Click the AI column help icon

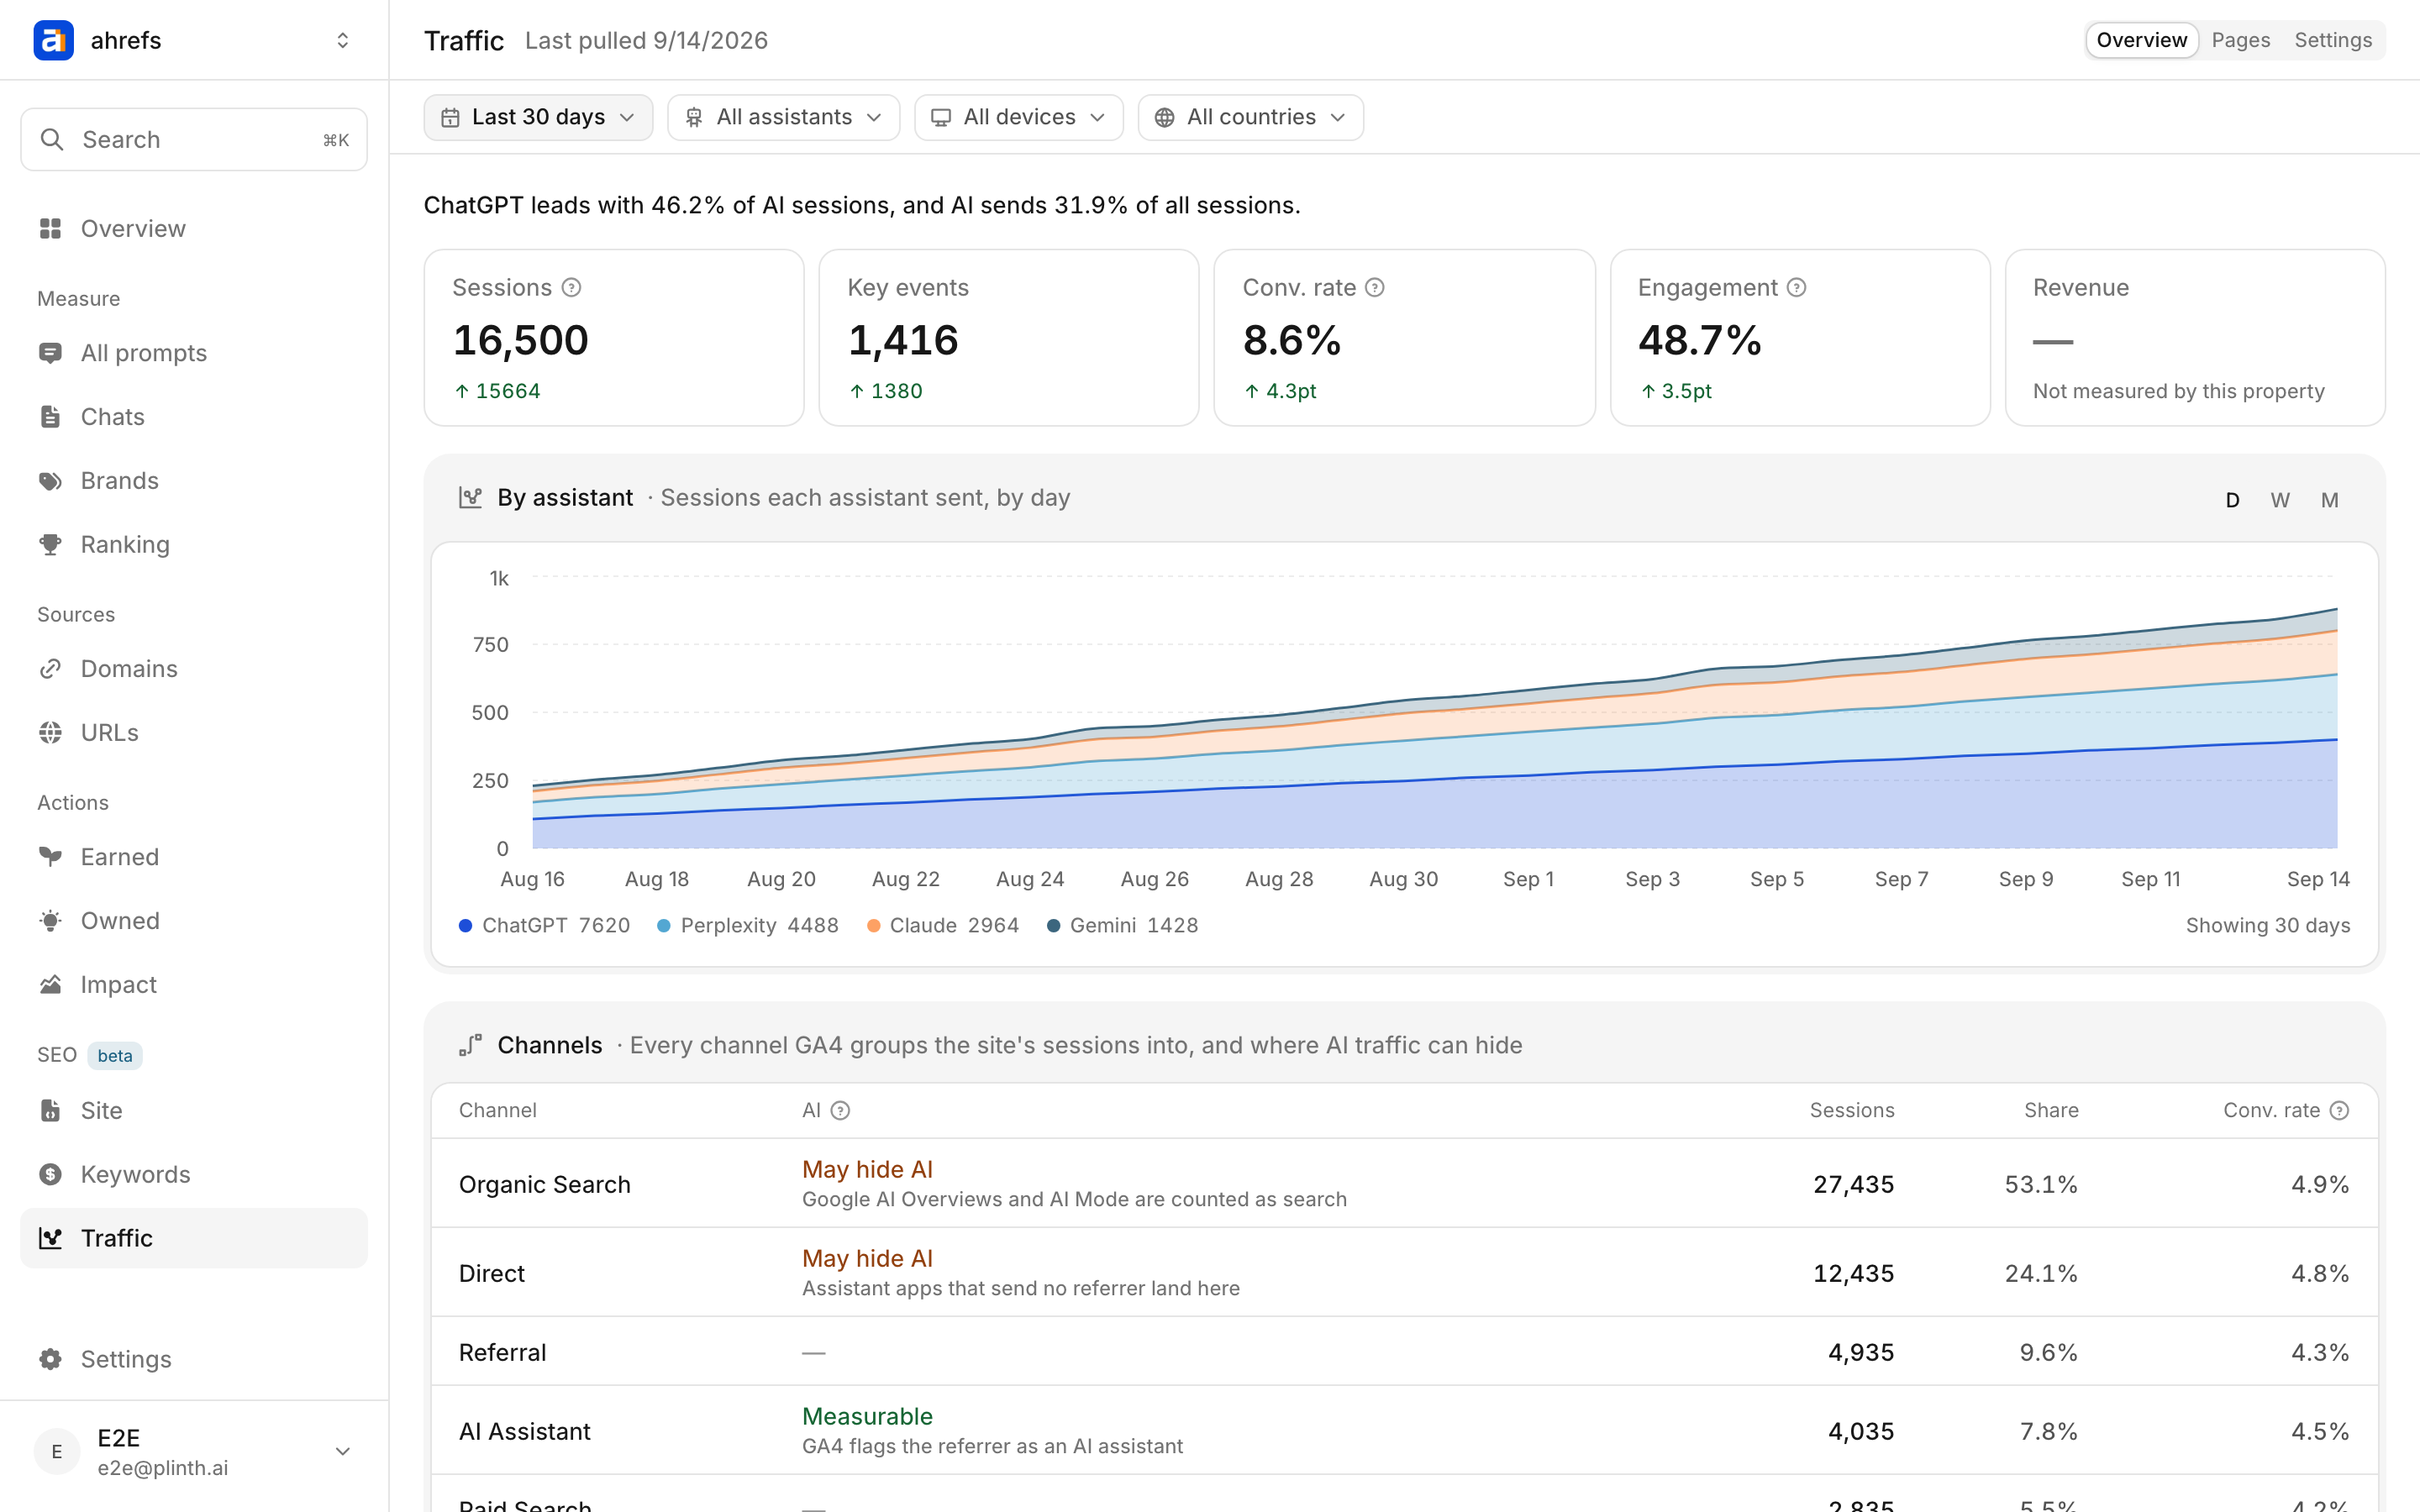pyautogui.click(x=841, y=1111)
